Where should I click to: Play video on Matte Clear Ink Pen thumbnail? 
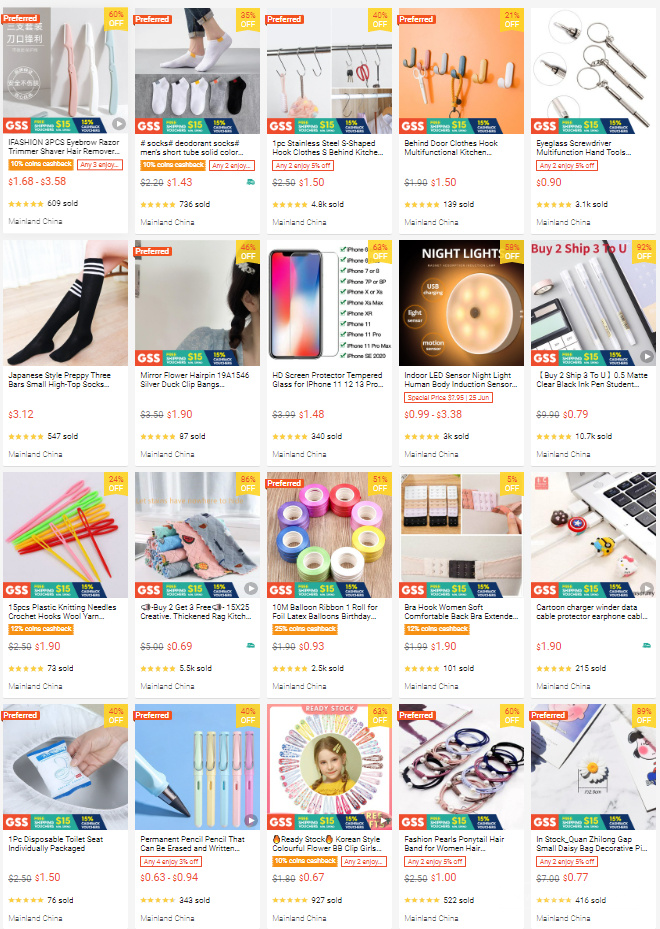[647, 356]
